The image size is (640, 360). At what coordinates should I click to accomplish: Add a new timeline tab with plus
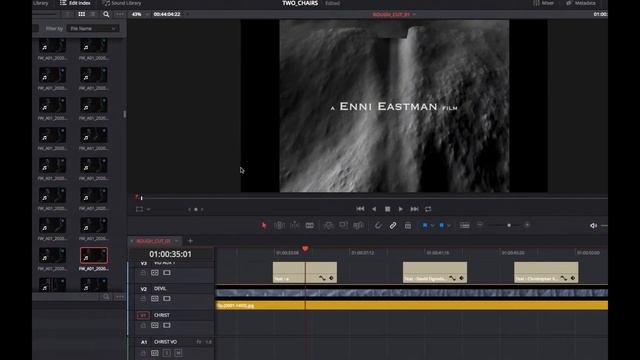pyautogui.click(x=190, y=241)
